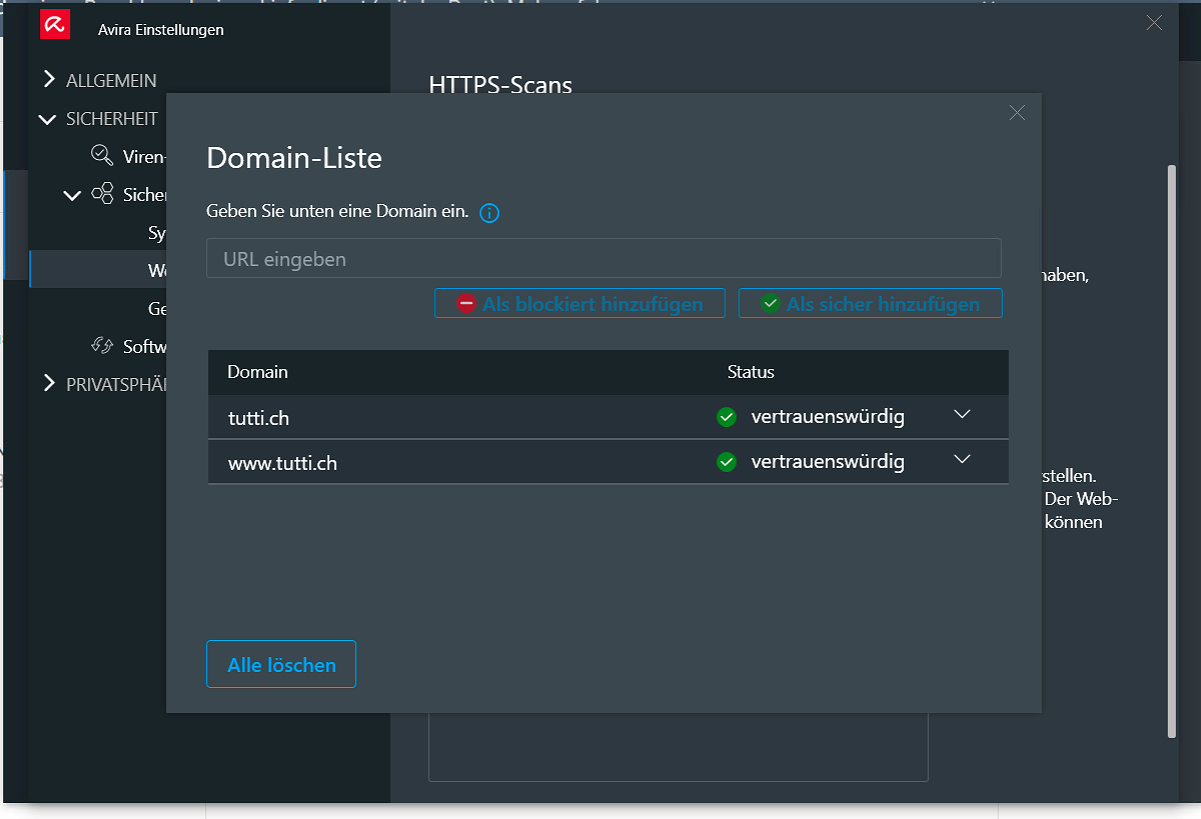Close the Domain-Liste dialog
This screenshot has height=819, width=1201.
click(x=1017, y=113)
